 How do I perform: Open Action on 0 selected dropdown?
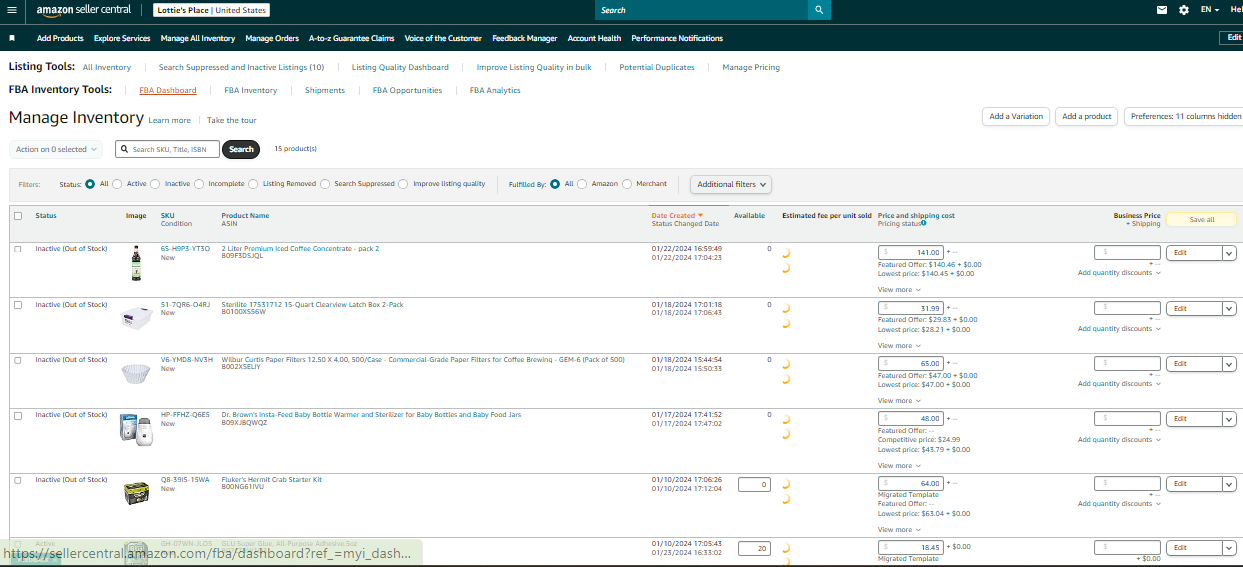[56, 149]
